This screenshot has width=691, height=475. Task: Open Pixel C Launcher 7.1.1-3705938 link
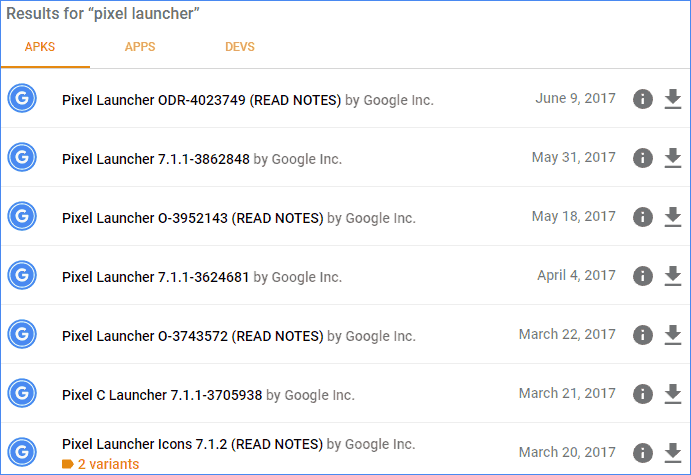[162, 395]
